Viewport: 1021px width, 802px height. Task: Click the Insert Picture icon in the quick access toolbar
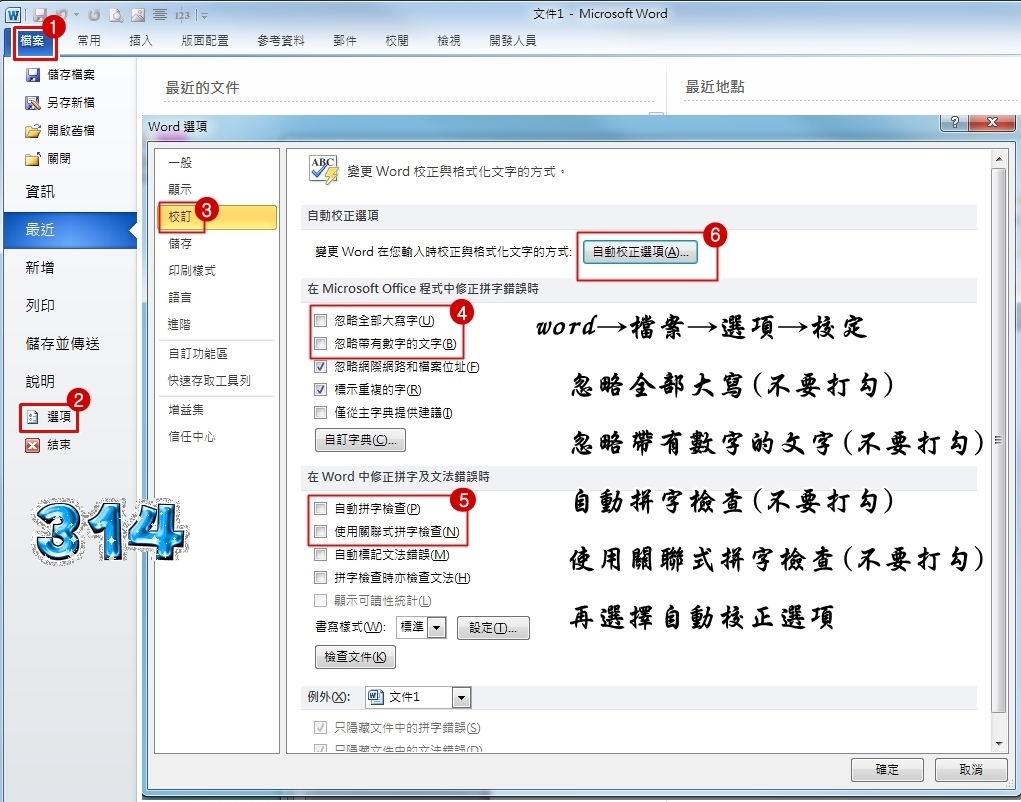(x=137, y=14)
